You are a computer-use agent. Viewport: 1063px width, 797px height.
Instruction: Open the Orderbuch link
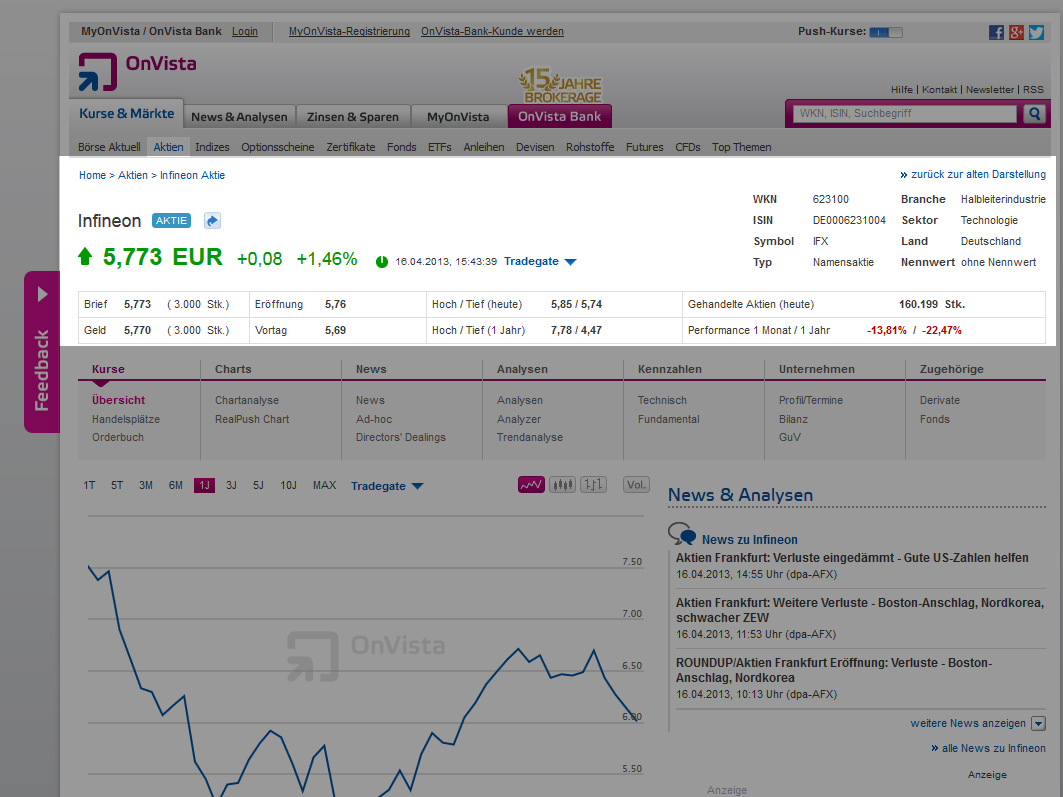tap(118, 437)
